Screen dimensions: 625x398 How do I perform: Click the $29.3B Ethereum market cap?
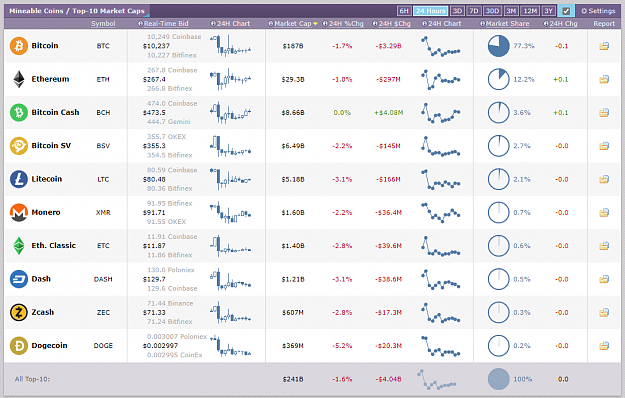[293, 79]
